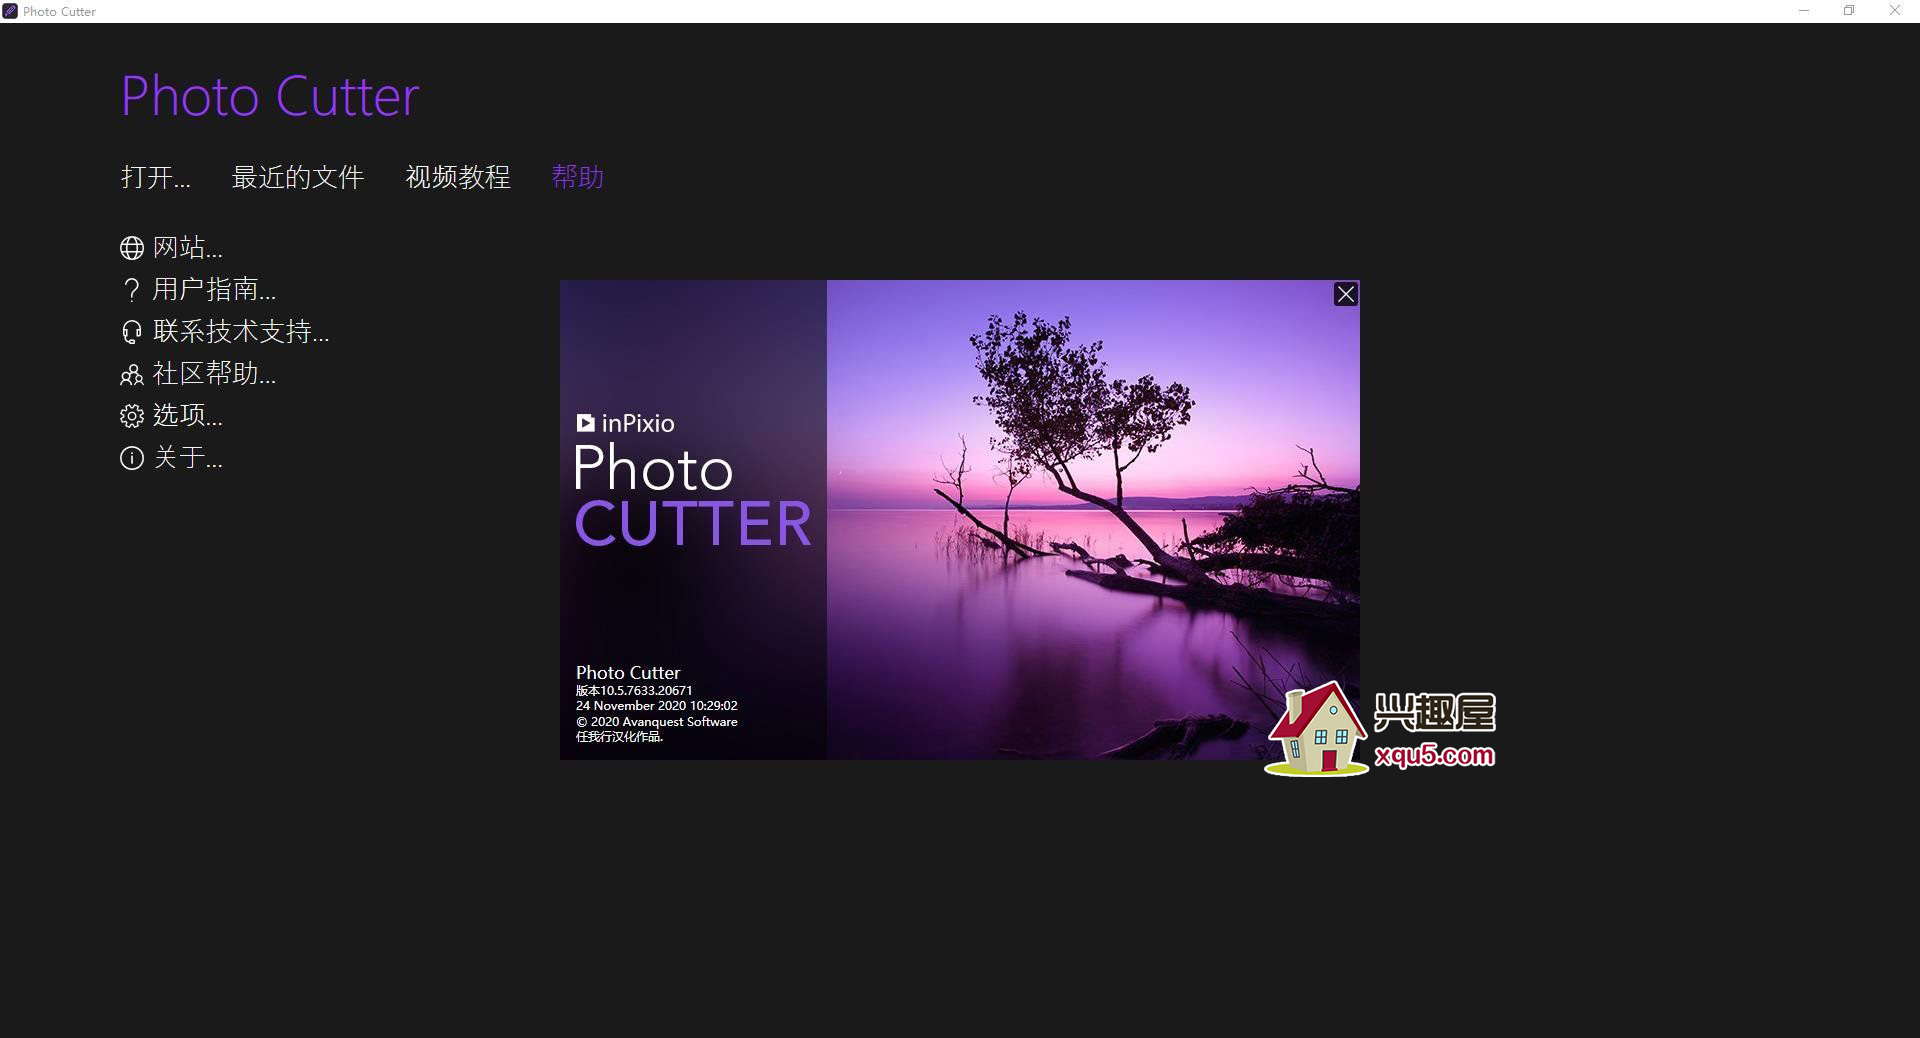Click the purple lake splash image
Viewport: 1920px width, 1038px height.
point(1093,519)
